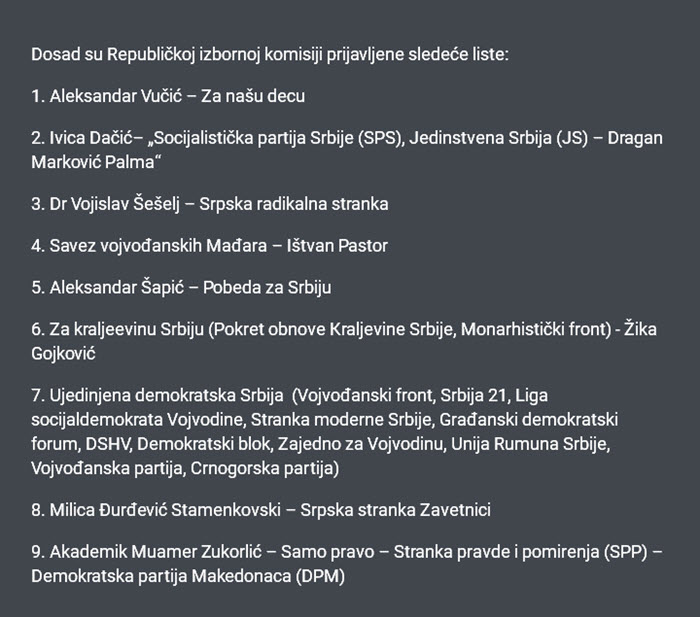The image size is (700, 617).
Task: Click 'Demokratska partija Makedonaca (DPM)' text
Action: pos(188,576)
